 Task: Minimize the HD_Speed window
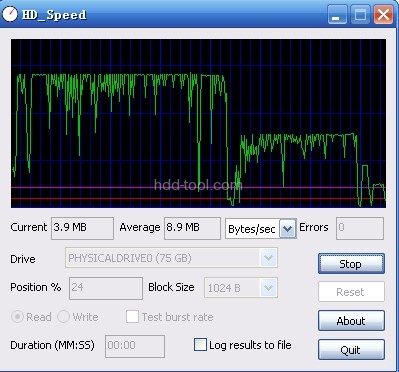(x=337, y=15)
